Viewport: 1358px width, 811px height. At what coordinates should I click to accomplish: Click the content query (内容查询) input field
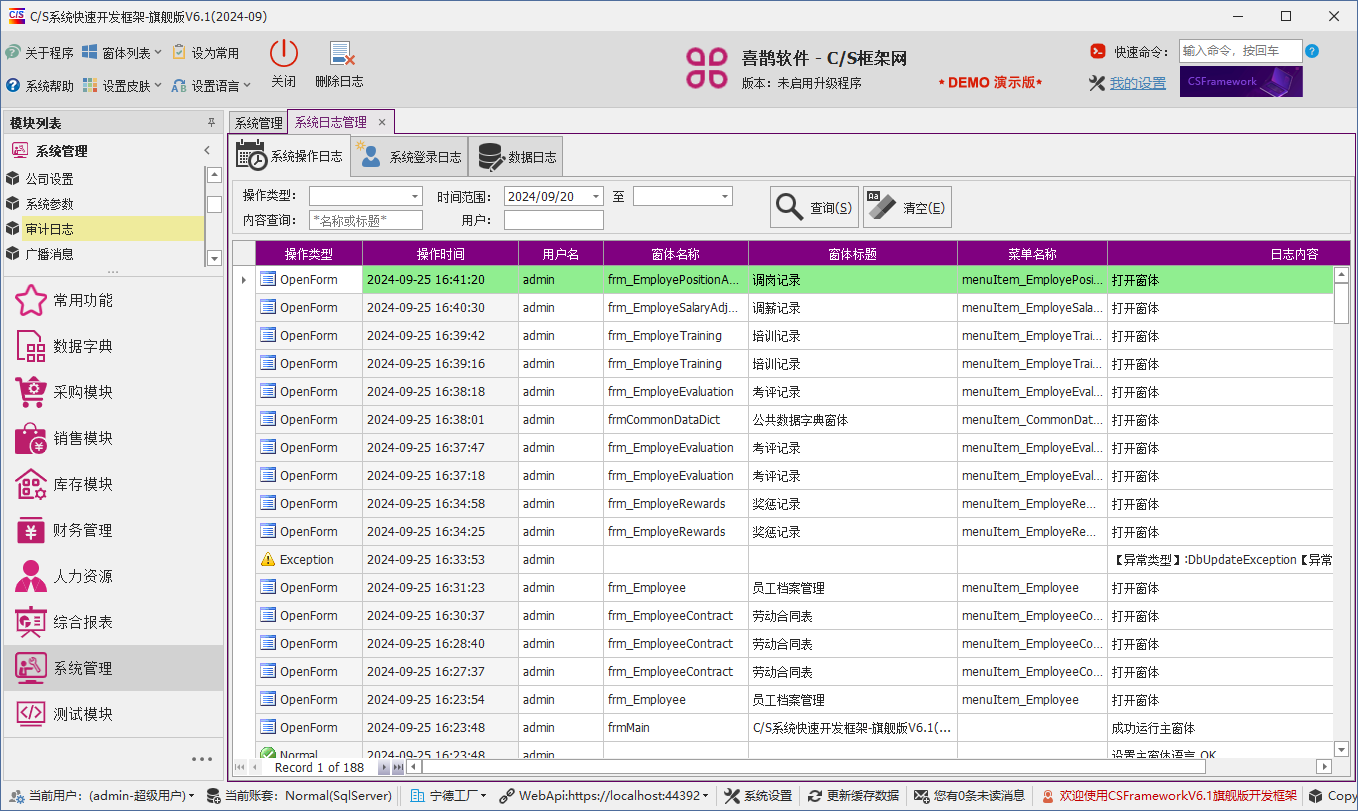click(x=366, y=220)
